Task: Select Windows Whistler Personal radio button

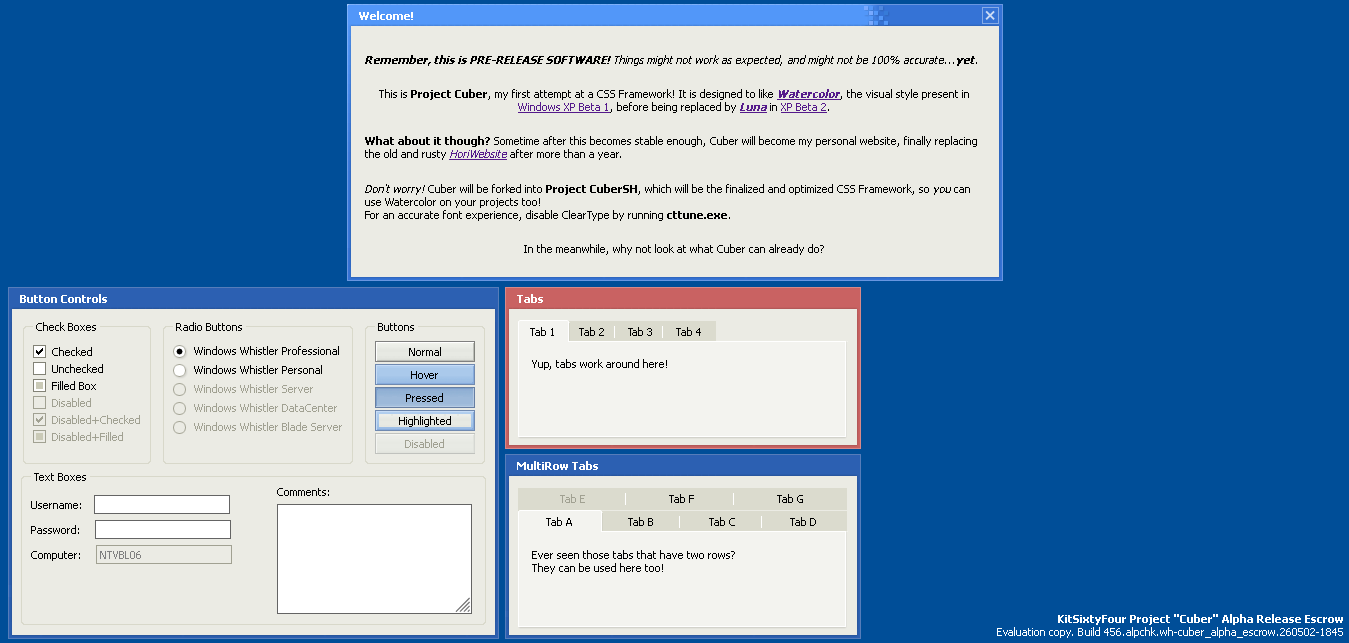Action: pyautogui.click(x=180, y=370)
